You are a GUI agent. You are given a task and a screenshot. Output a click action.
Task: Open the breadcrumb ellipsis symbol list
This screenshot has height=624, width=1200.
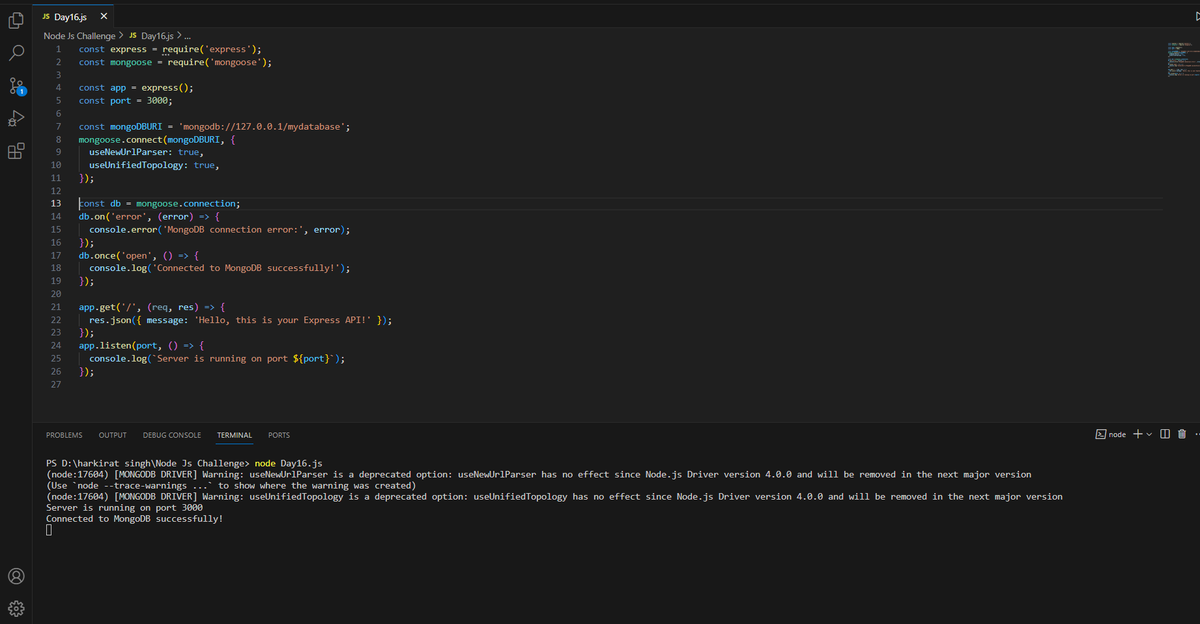point(188,35)
